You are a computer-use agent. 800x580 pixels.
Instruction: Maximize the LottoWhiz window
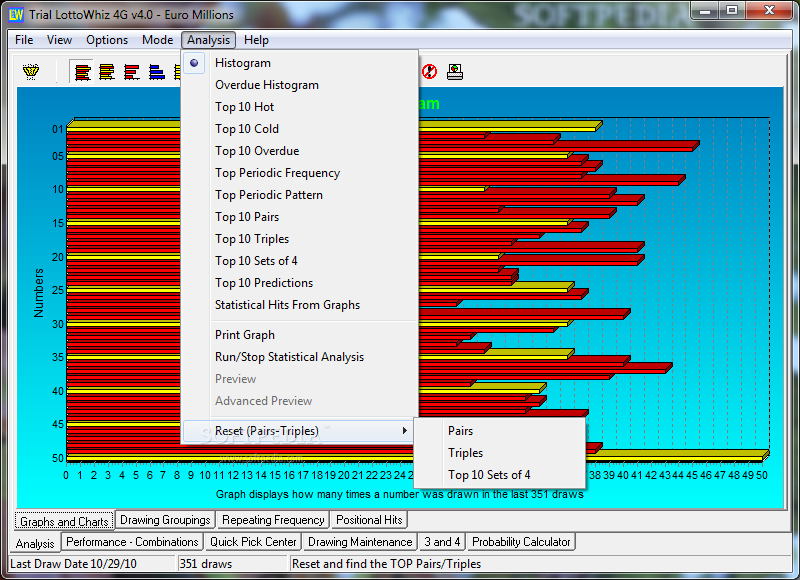(x=732, y=11)
